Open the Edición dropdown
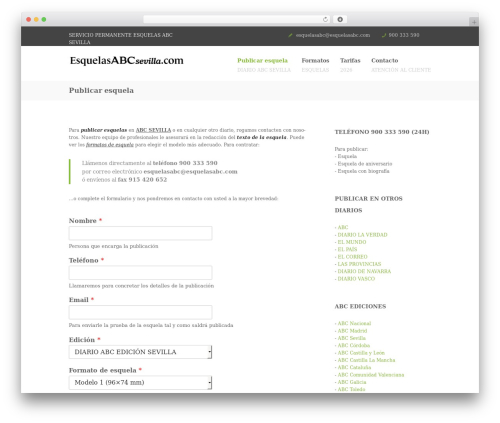This screenshot has height=423, width=500. point(140,352)
